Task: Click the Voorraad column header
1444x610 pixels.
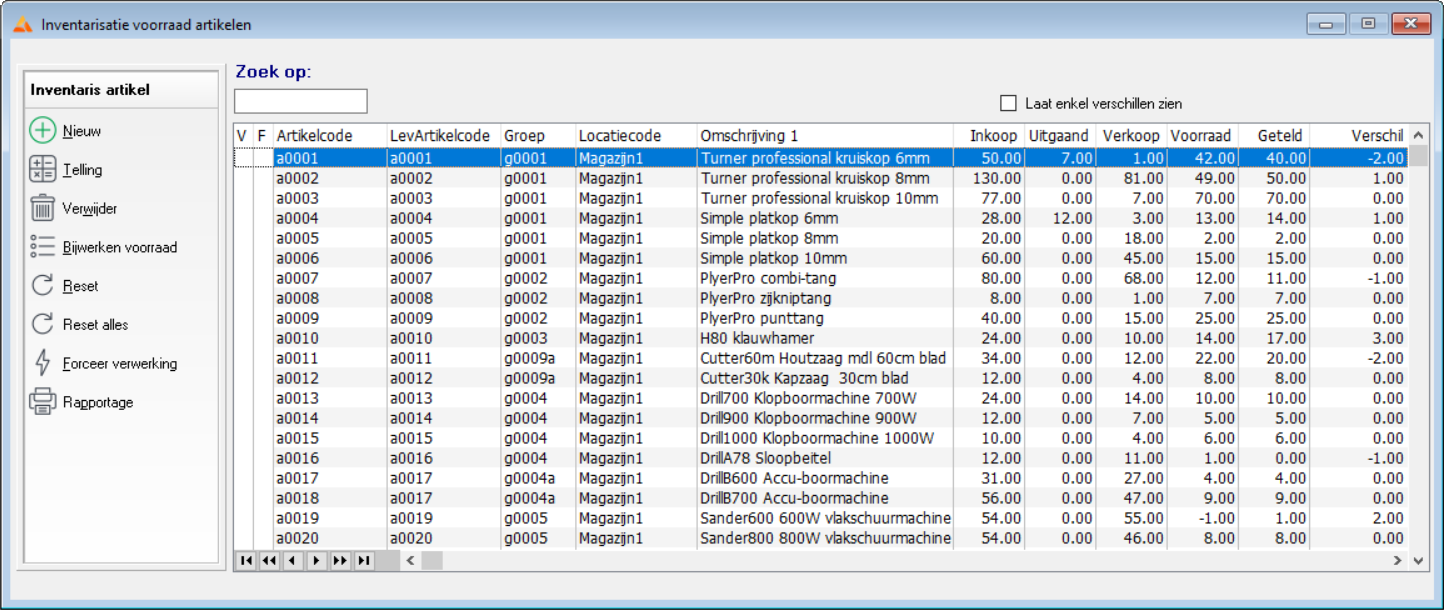Action: pyautogui.click(x=1201, y=136)
